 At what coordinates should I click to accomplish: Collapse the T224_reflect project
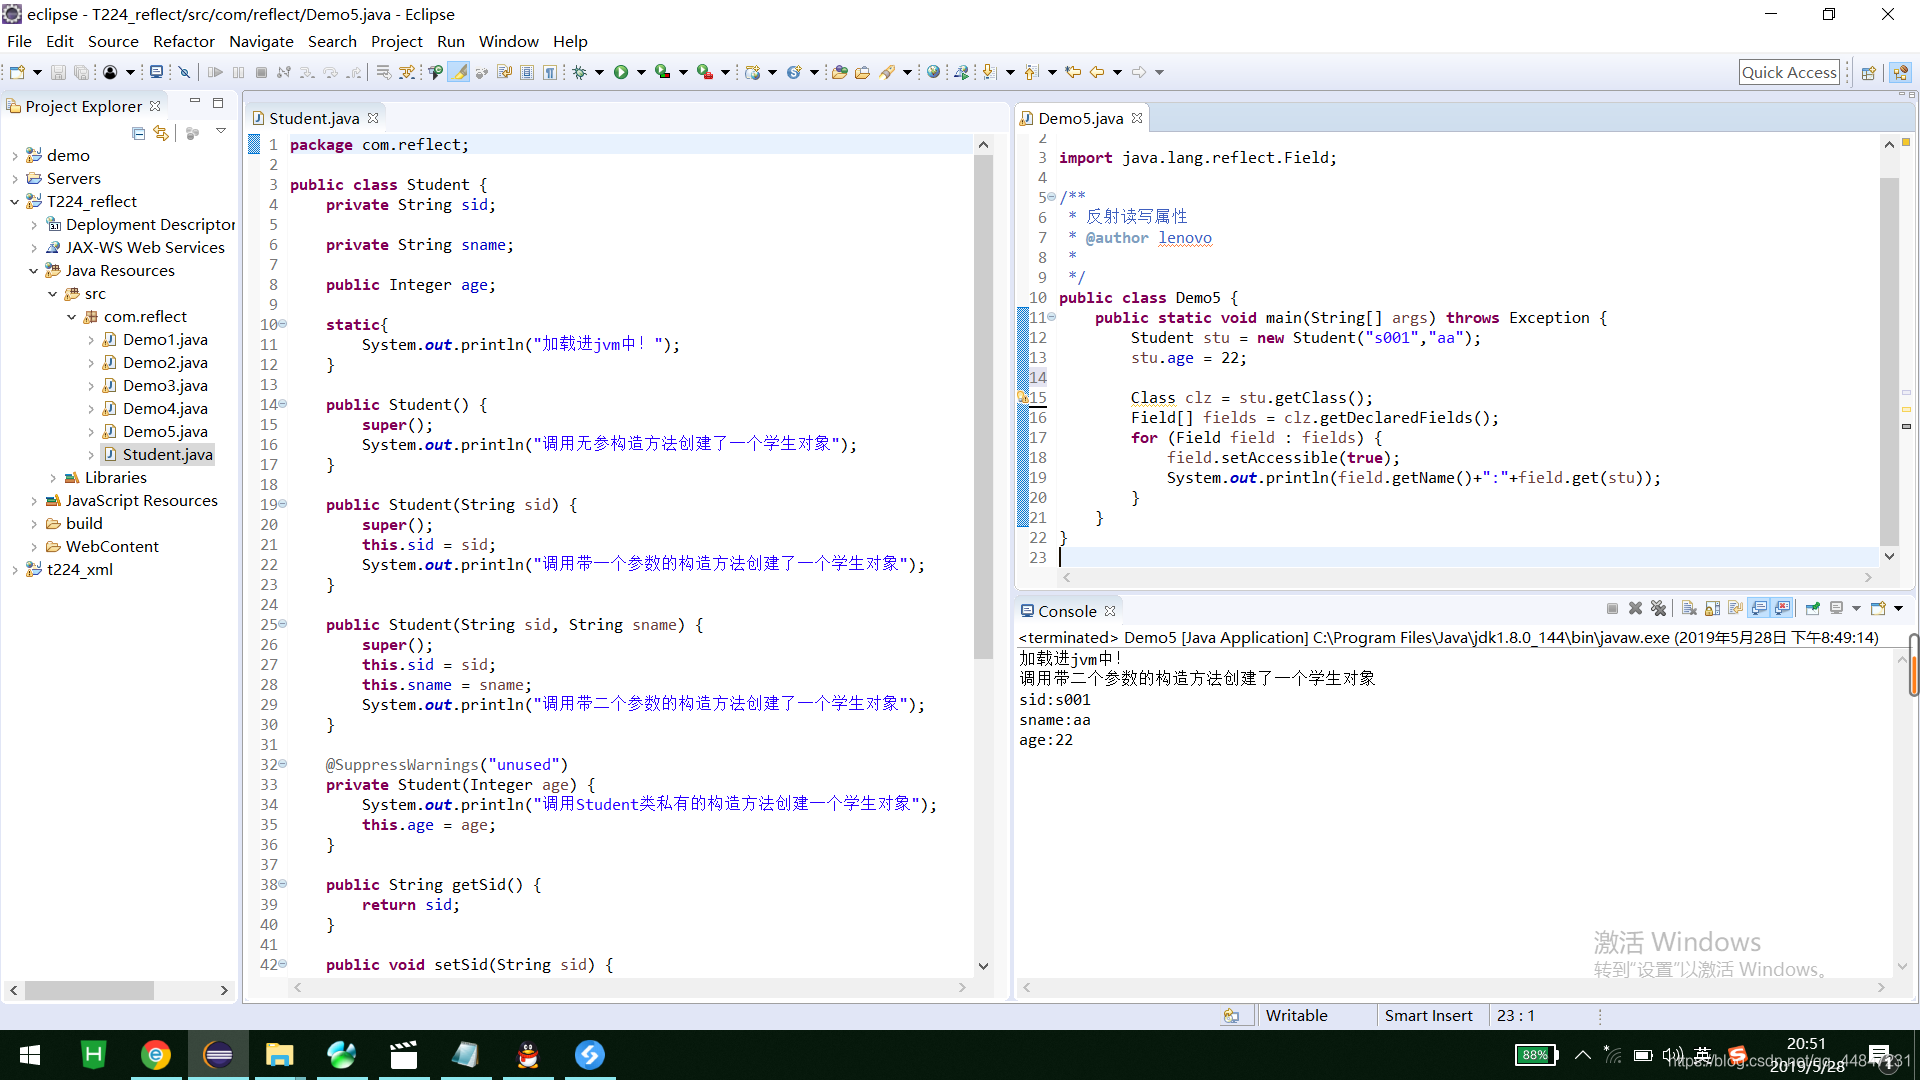[14, 201]
